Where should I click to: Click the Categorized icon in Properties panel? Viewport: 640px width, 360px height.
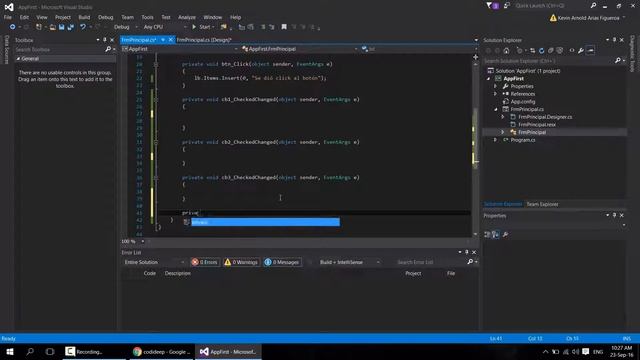487,234
